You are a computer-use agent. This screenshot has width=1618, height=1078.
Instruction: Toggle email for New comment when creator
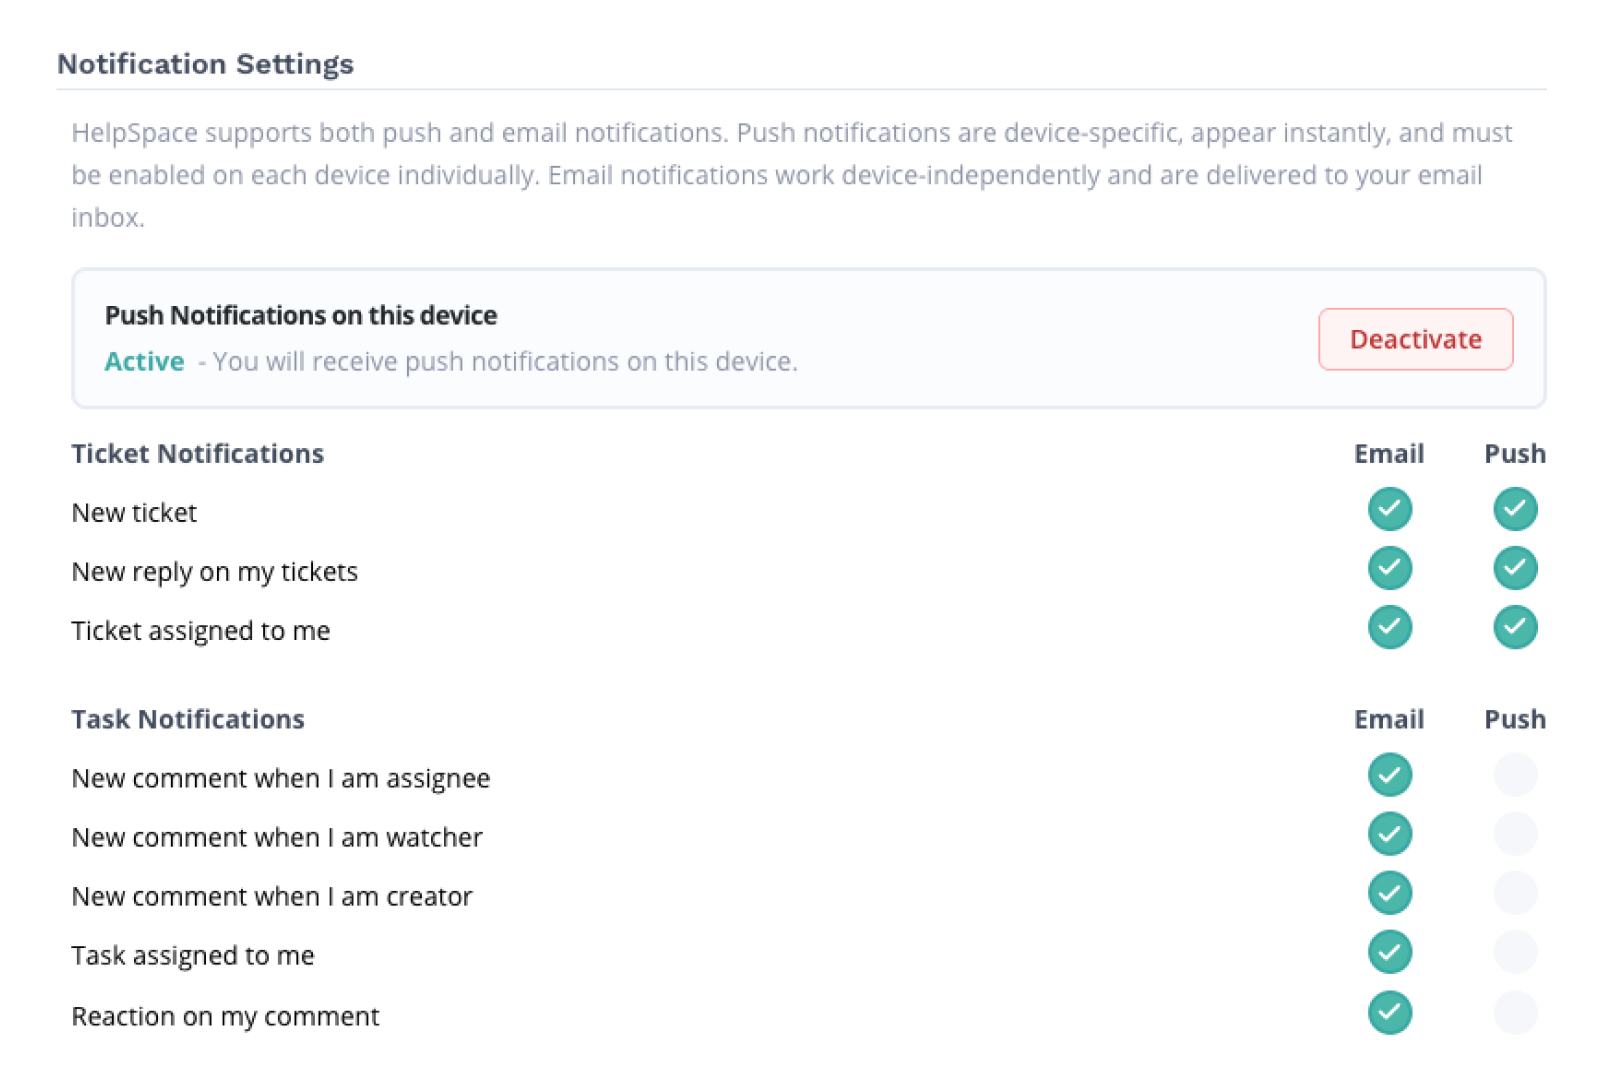pyautogui.click(x=1390, y=893)
